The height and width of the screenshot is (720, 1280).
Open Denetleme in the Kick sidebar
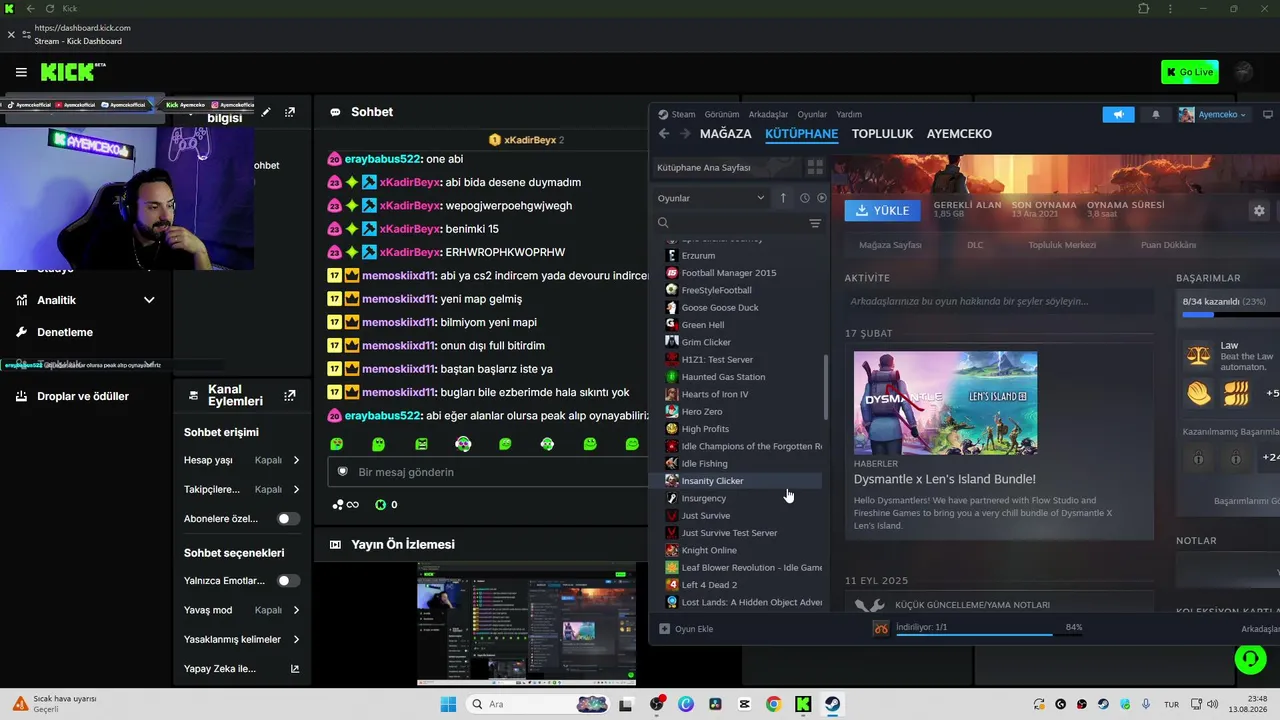point(65,332)
